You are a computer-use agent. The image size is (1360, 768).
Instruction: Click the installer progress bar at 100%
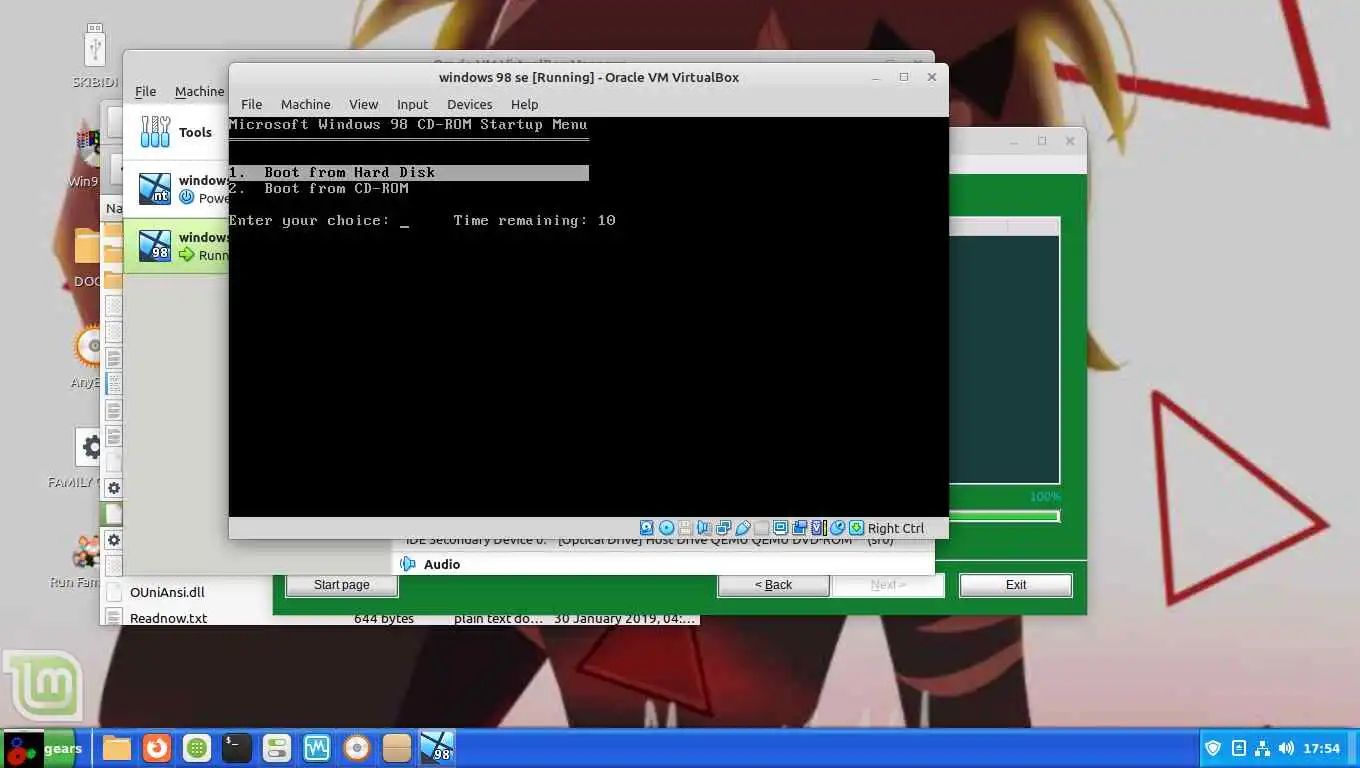point(1003,516)
